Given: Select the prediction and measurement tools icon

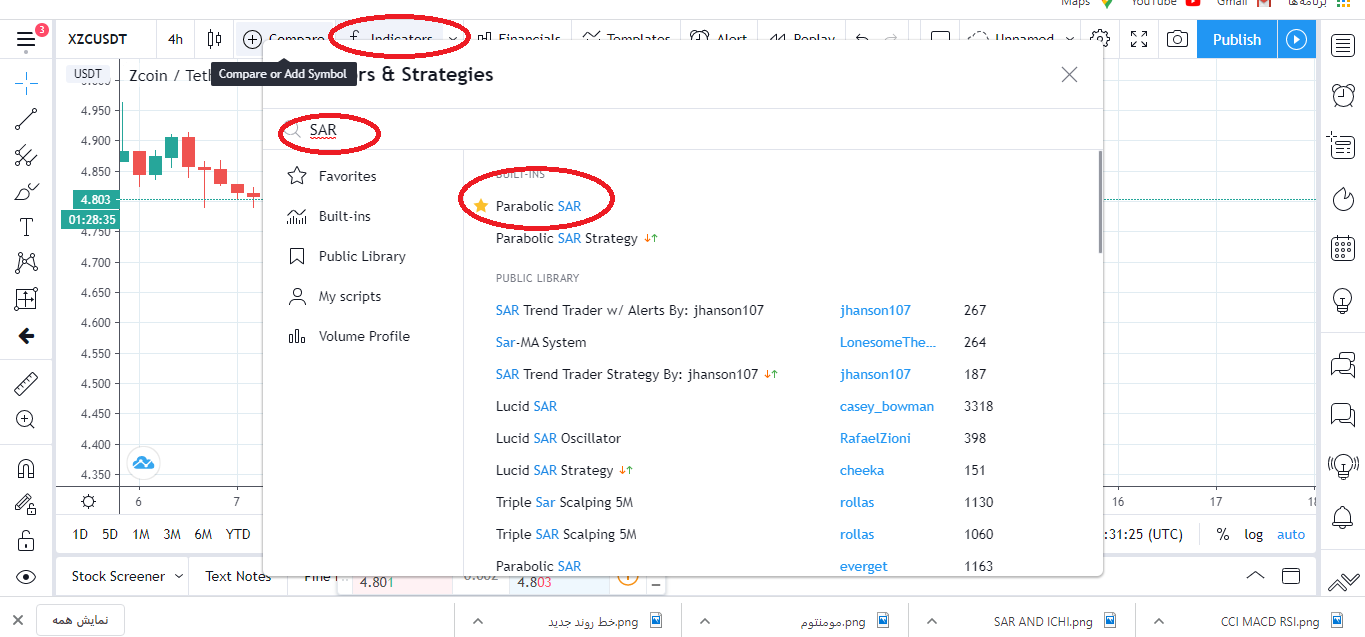Looking at the screenshot, I should click(26, 299).
